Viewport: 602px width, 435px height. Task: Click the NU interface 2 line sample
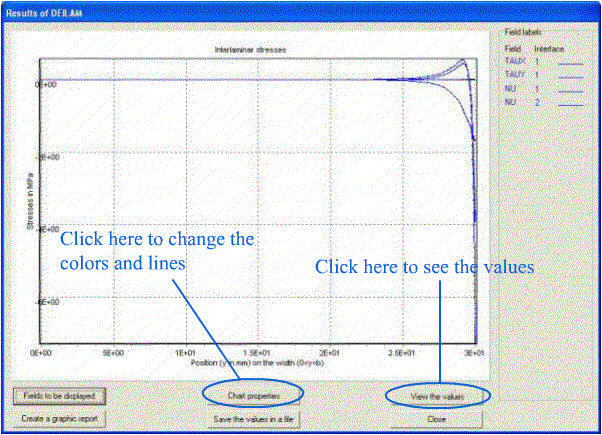coord(571,101)
